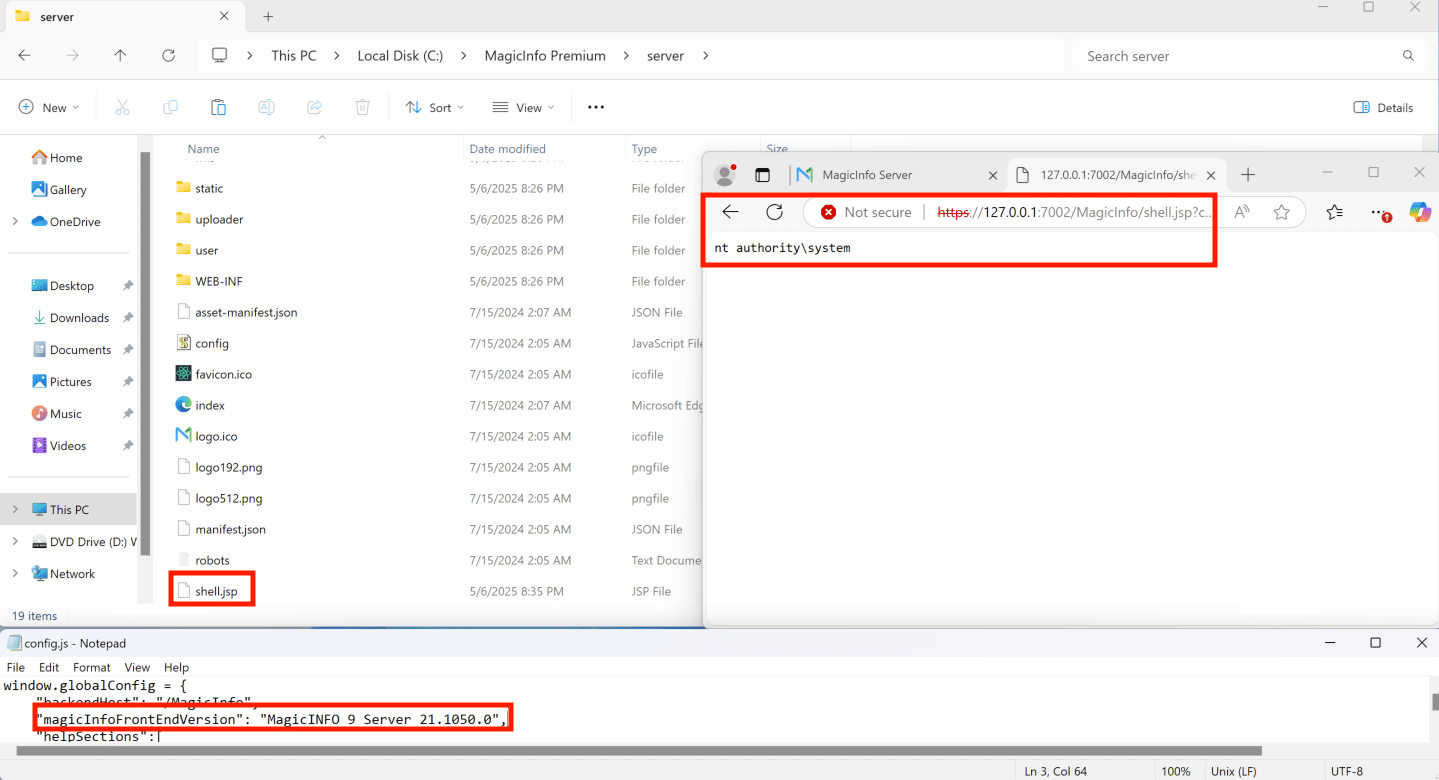Add a new File Explorer tab
Viewport: 1439px width, 780px height.
[x=268, y=16]
